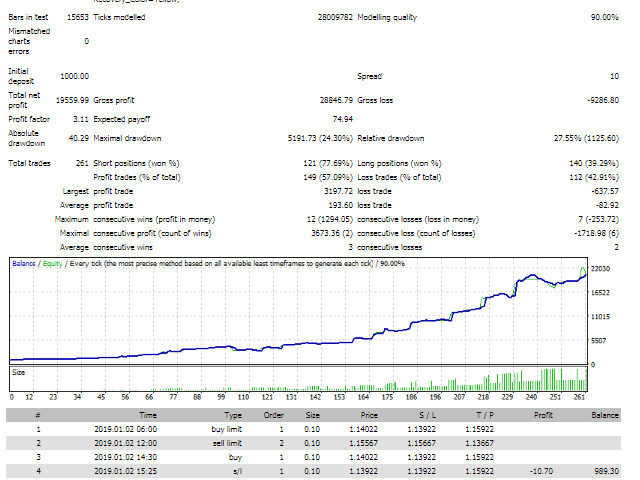Click the s/l type cell in row 4
This screenshot has width=640, height=480.
[238, 471]
